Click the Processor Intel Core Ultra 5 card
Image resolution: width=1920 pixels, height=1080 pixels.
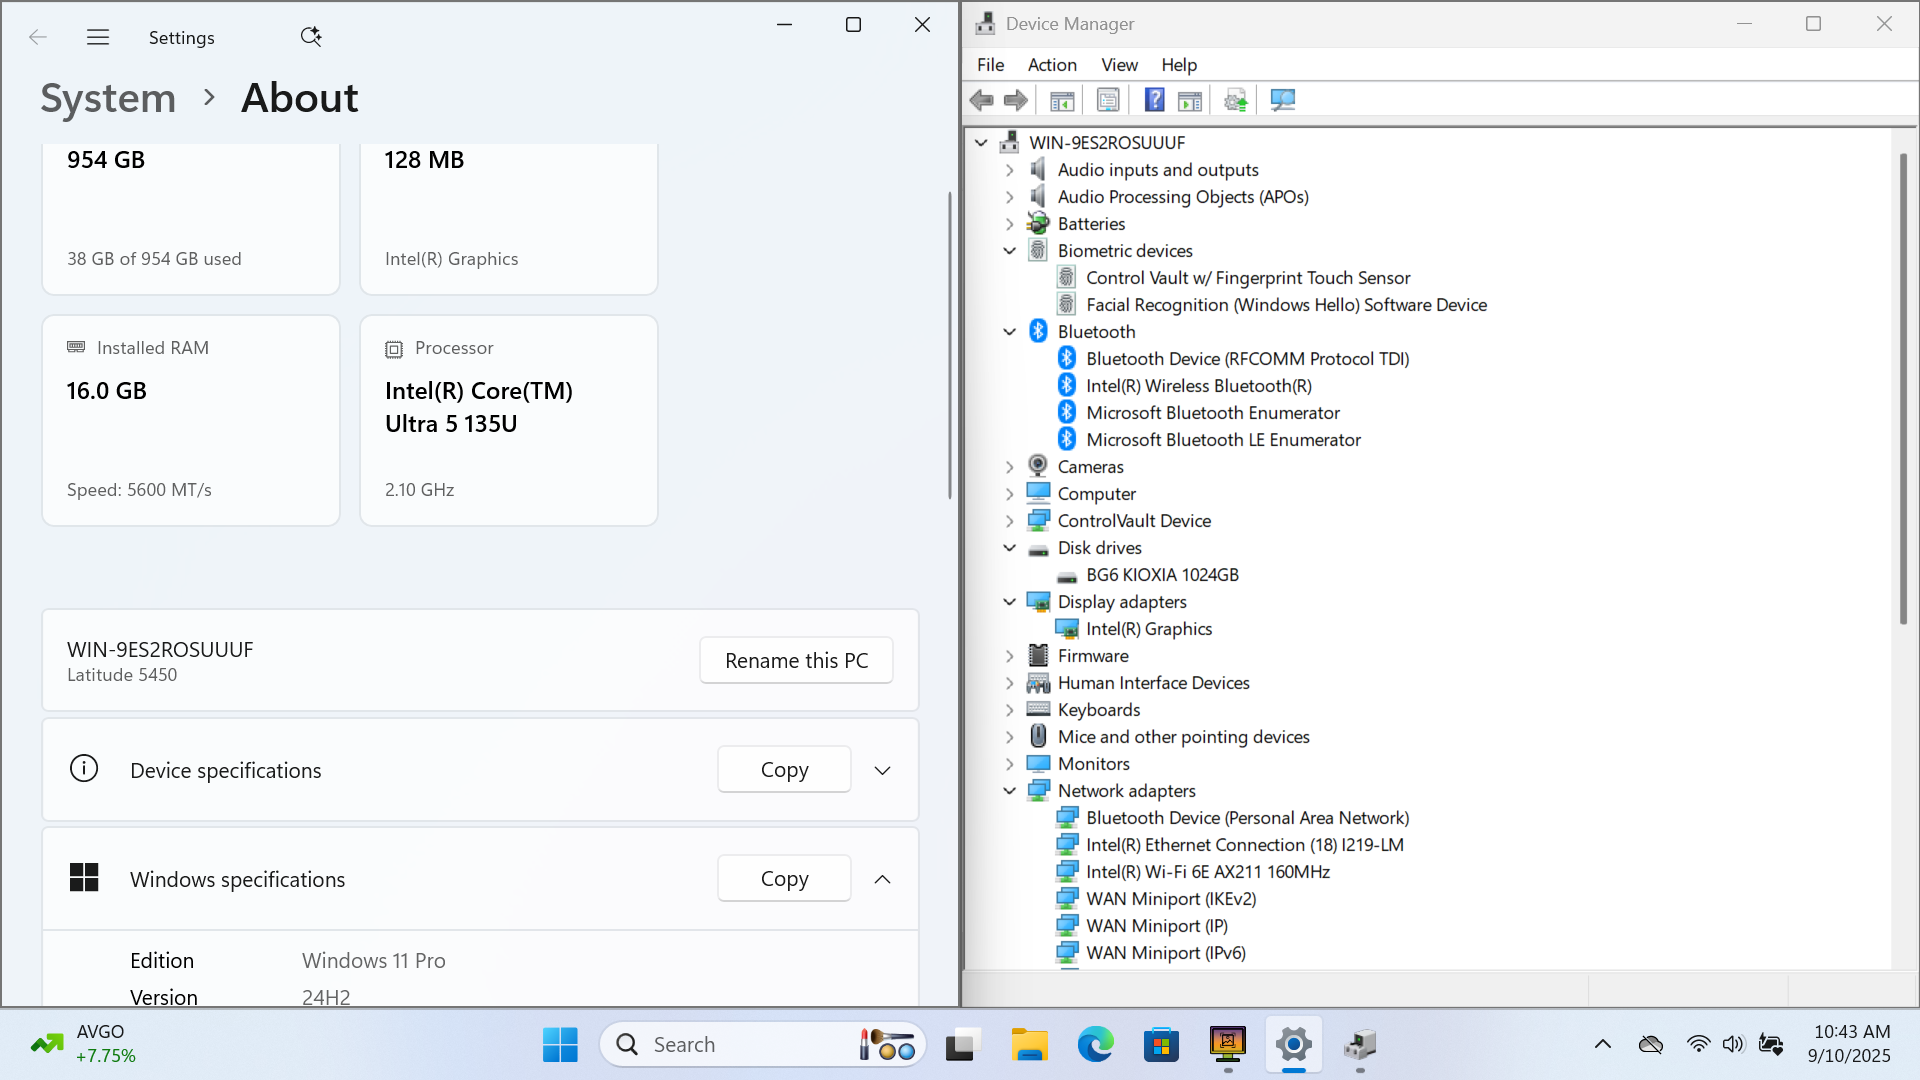tap(509, 421)
